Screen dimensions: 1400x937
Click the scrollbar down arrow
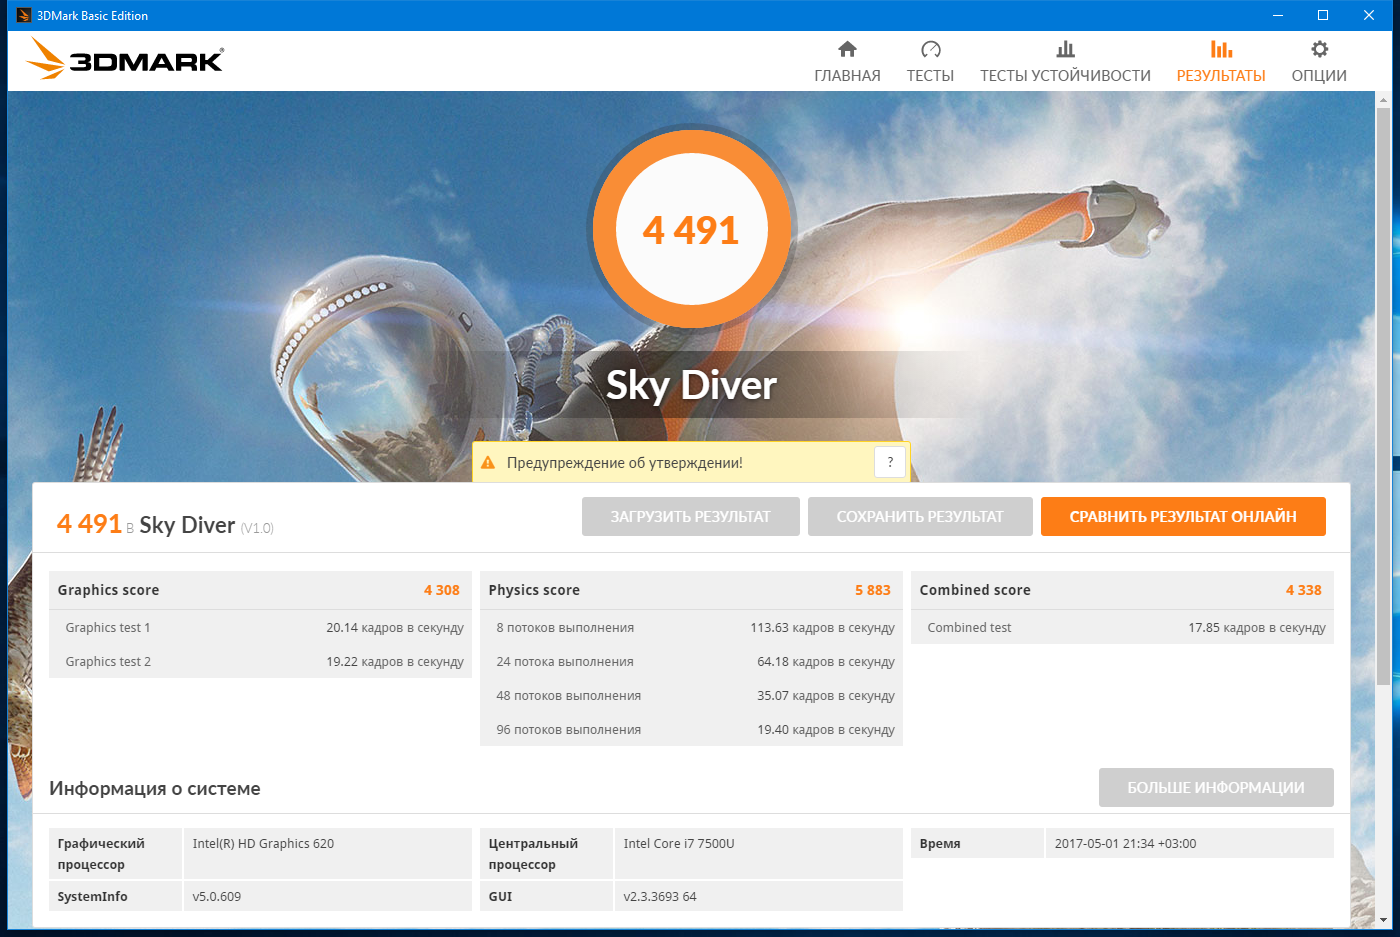pyautogui.click(x=1383, y=919)
